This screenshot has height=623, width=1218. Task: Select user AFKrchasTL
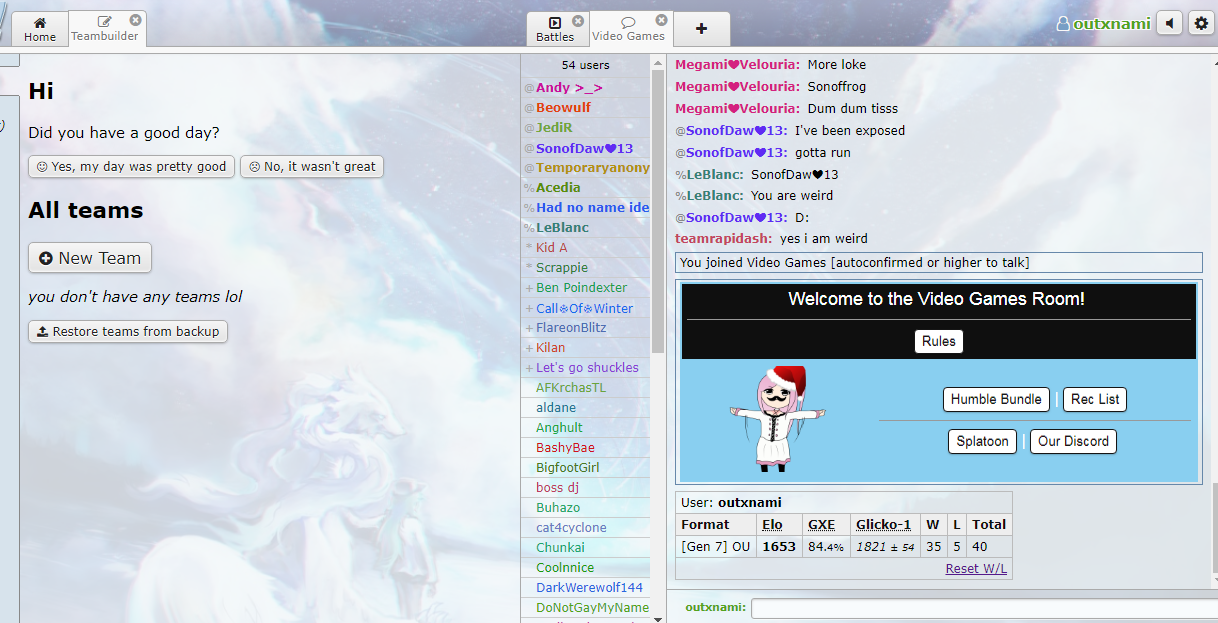[586, 388]
